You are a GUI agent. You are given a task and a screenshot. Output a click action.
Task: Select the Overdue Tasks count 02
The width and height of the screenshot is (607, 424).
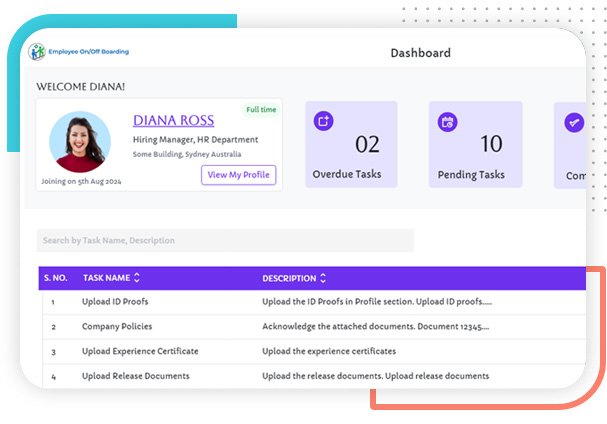click(x=367, y=145)
